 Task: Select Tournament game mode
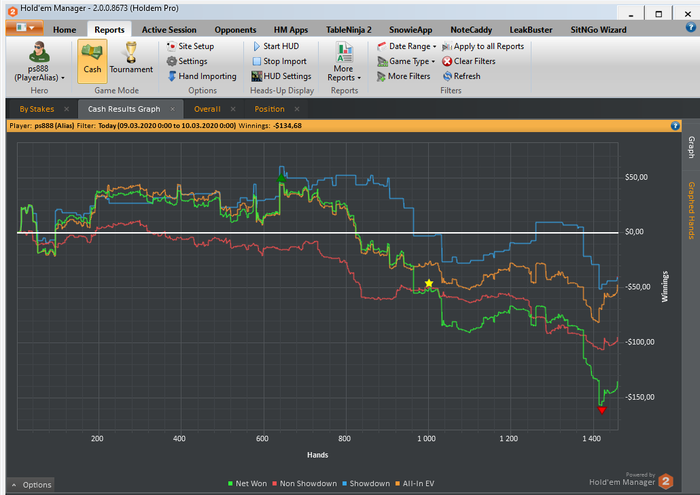[x=131, y=58]
